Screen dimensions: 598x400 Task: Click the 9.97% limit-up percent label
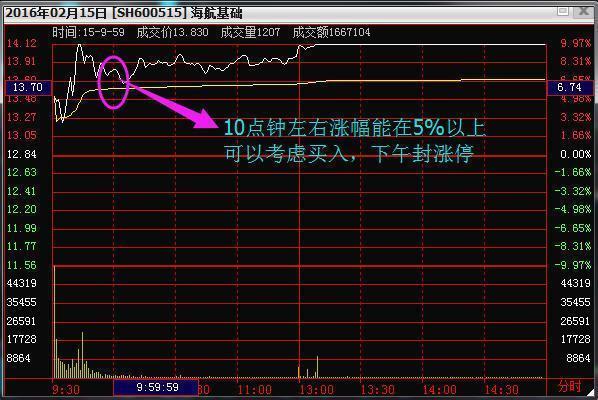click(575, 43)
